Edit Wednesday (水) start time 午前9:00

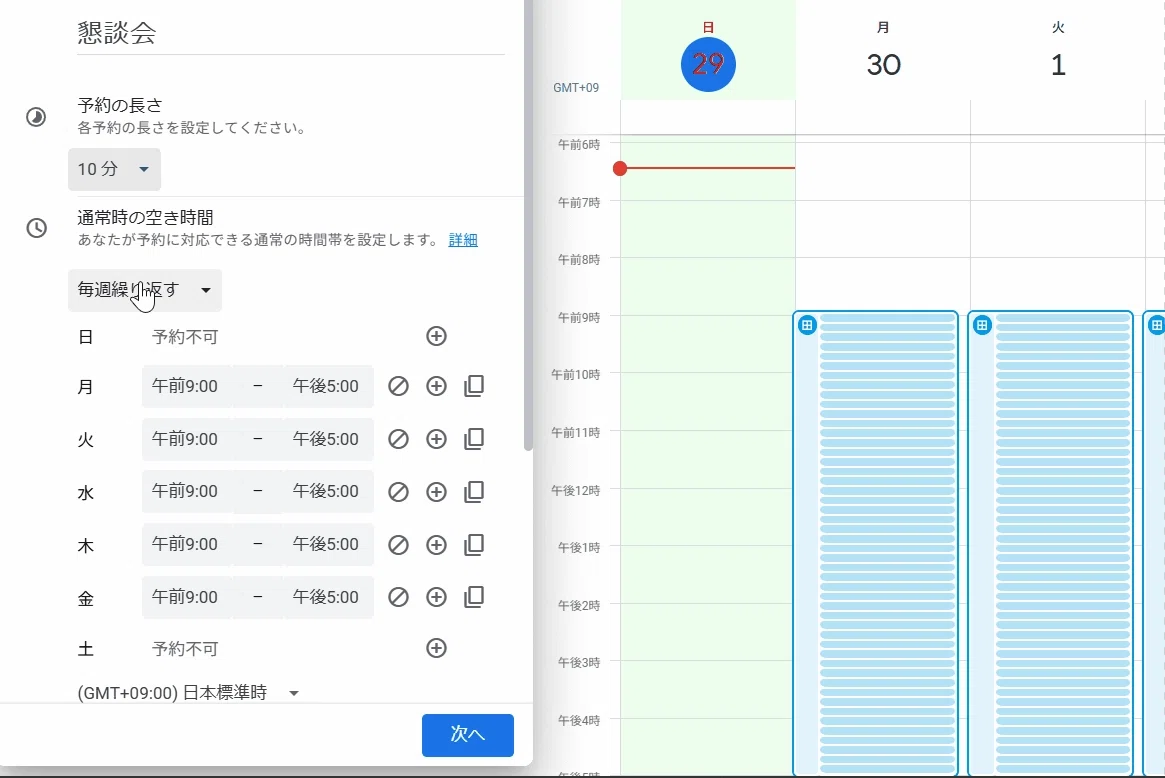click(x=186, y=491)
